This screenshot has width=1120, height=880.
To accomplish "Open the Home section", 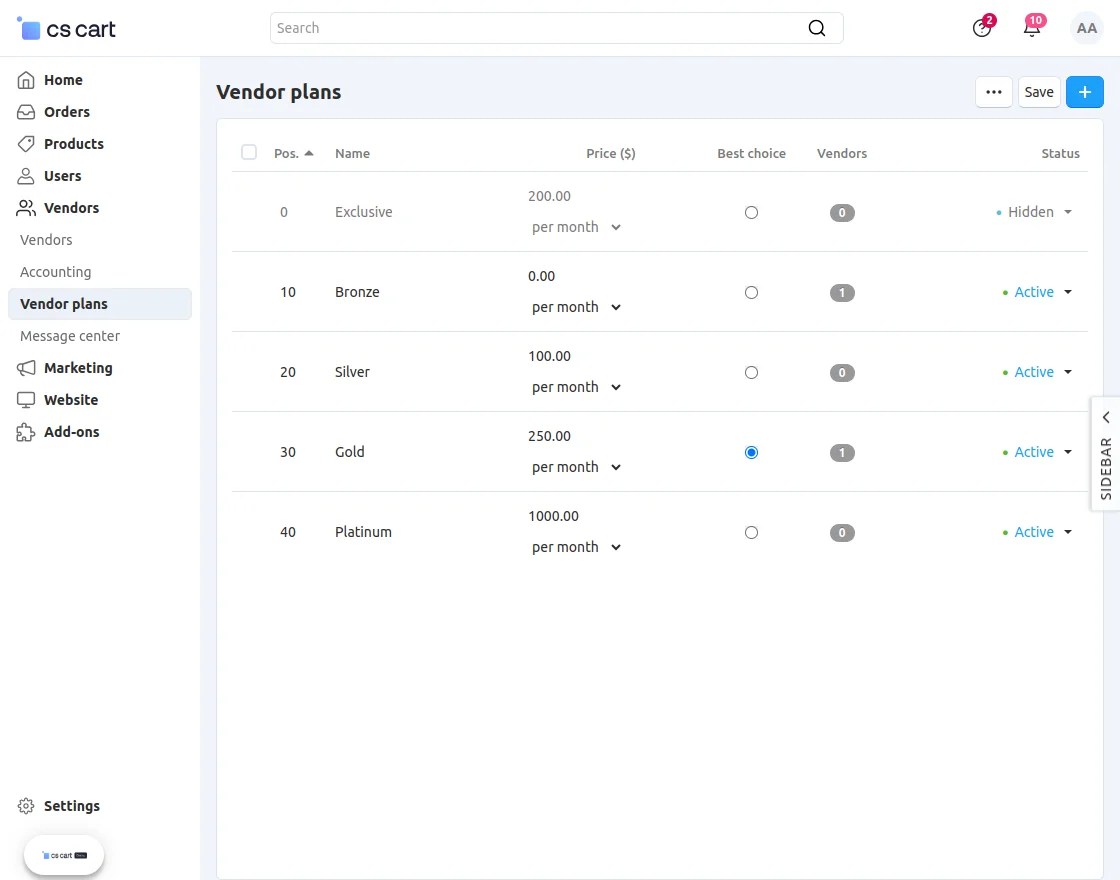I will coord(63,80).
